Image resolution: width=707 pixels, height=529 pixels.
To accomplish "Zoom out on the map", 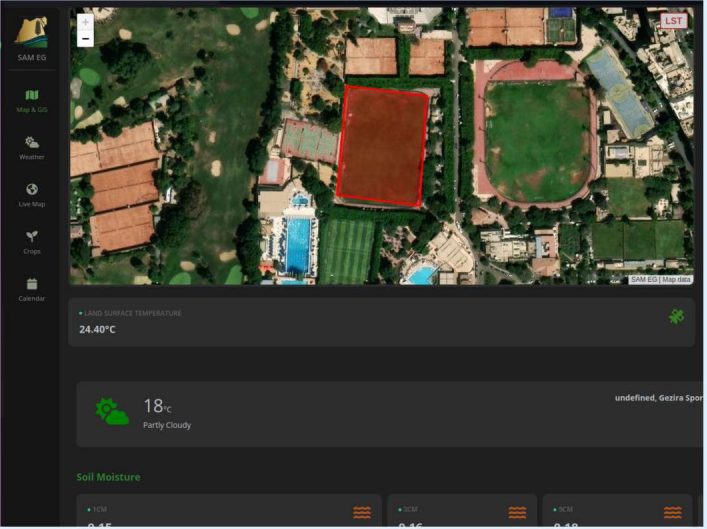I will click(x=85, y=39).
